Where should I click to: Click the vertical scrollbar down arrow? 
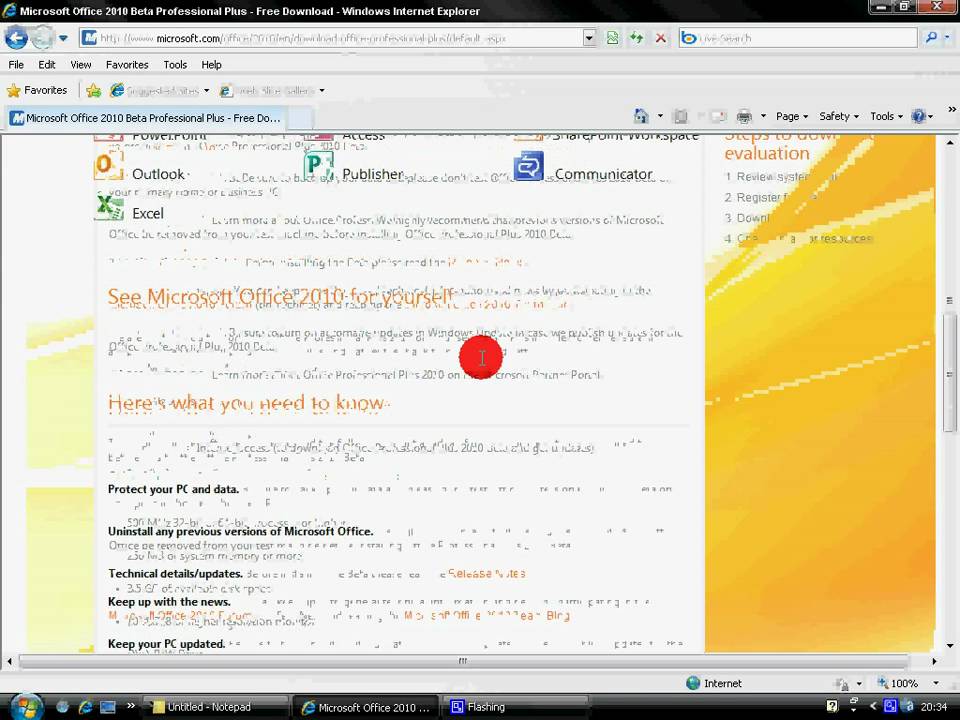(x=950, y=645)
